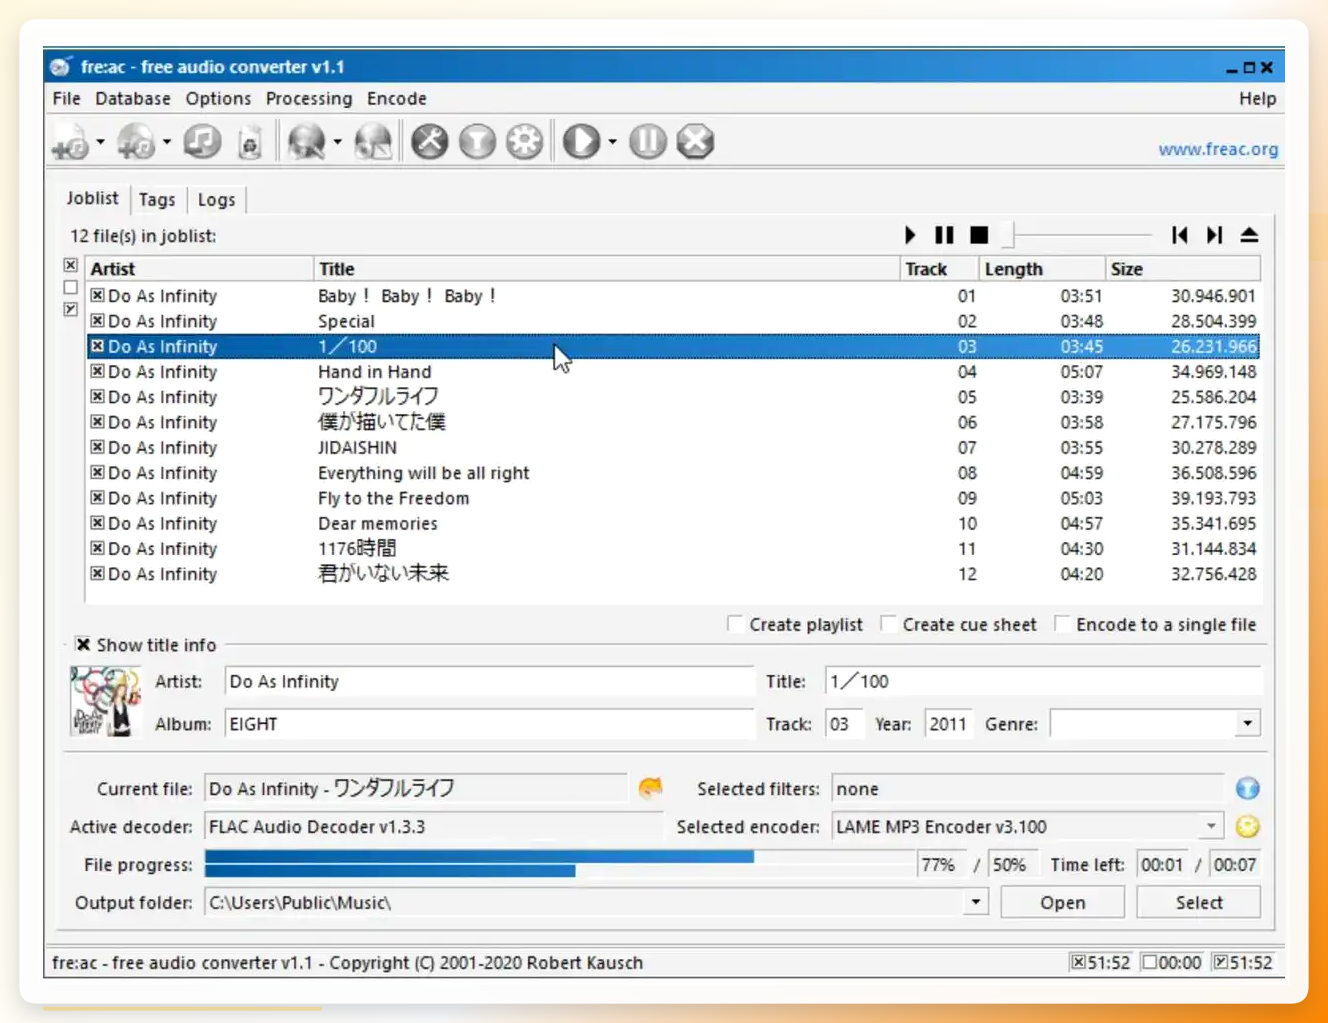
Task: Sort joblist by Artist column header
Action: click(x=200, y=269)
